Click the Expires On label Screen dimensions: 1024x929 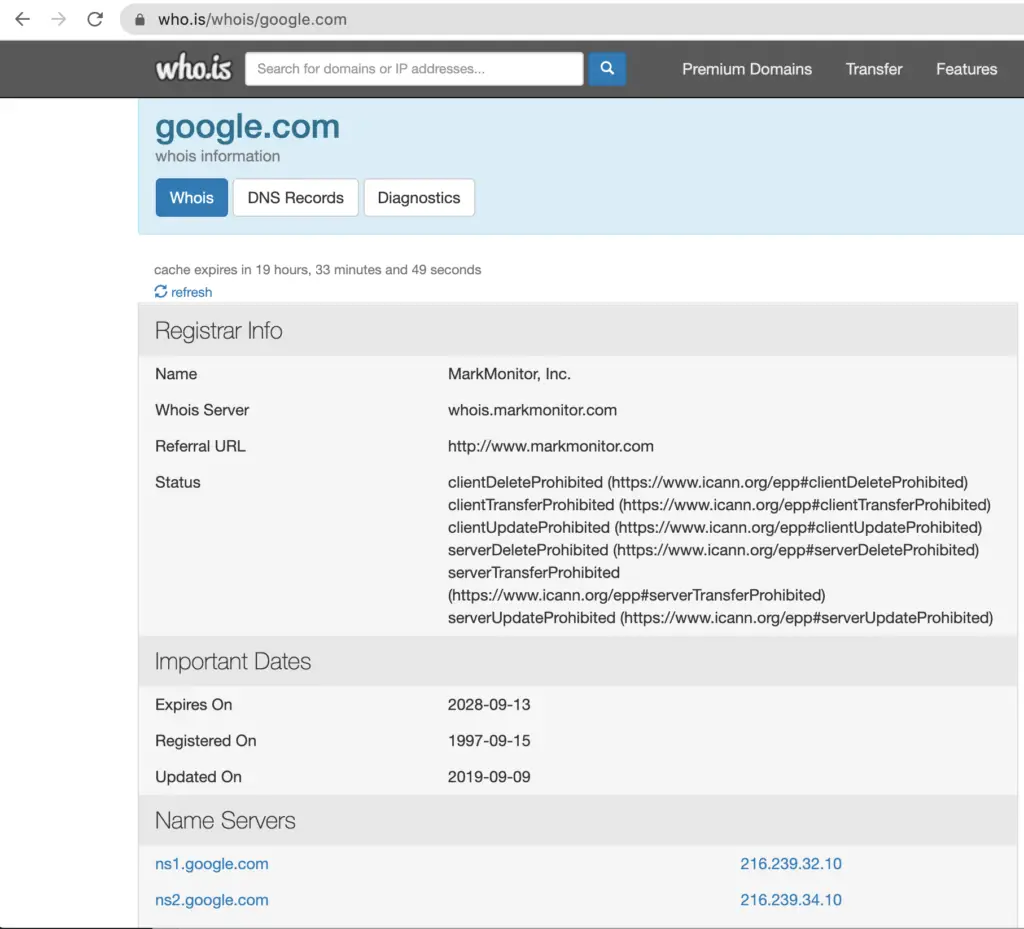tap(193, 704)
